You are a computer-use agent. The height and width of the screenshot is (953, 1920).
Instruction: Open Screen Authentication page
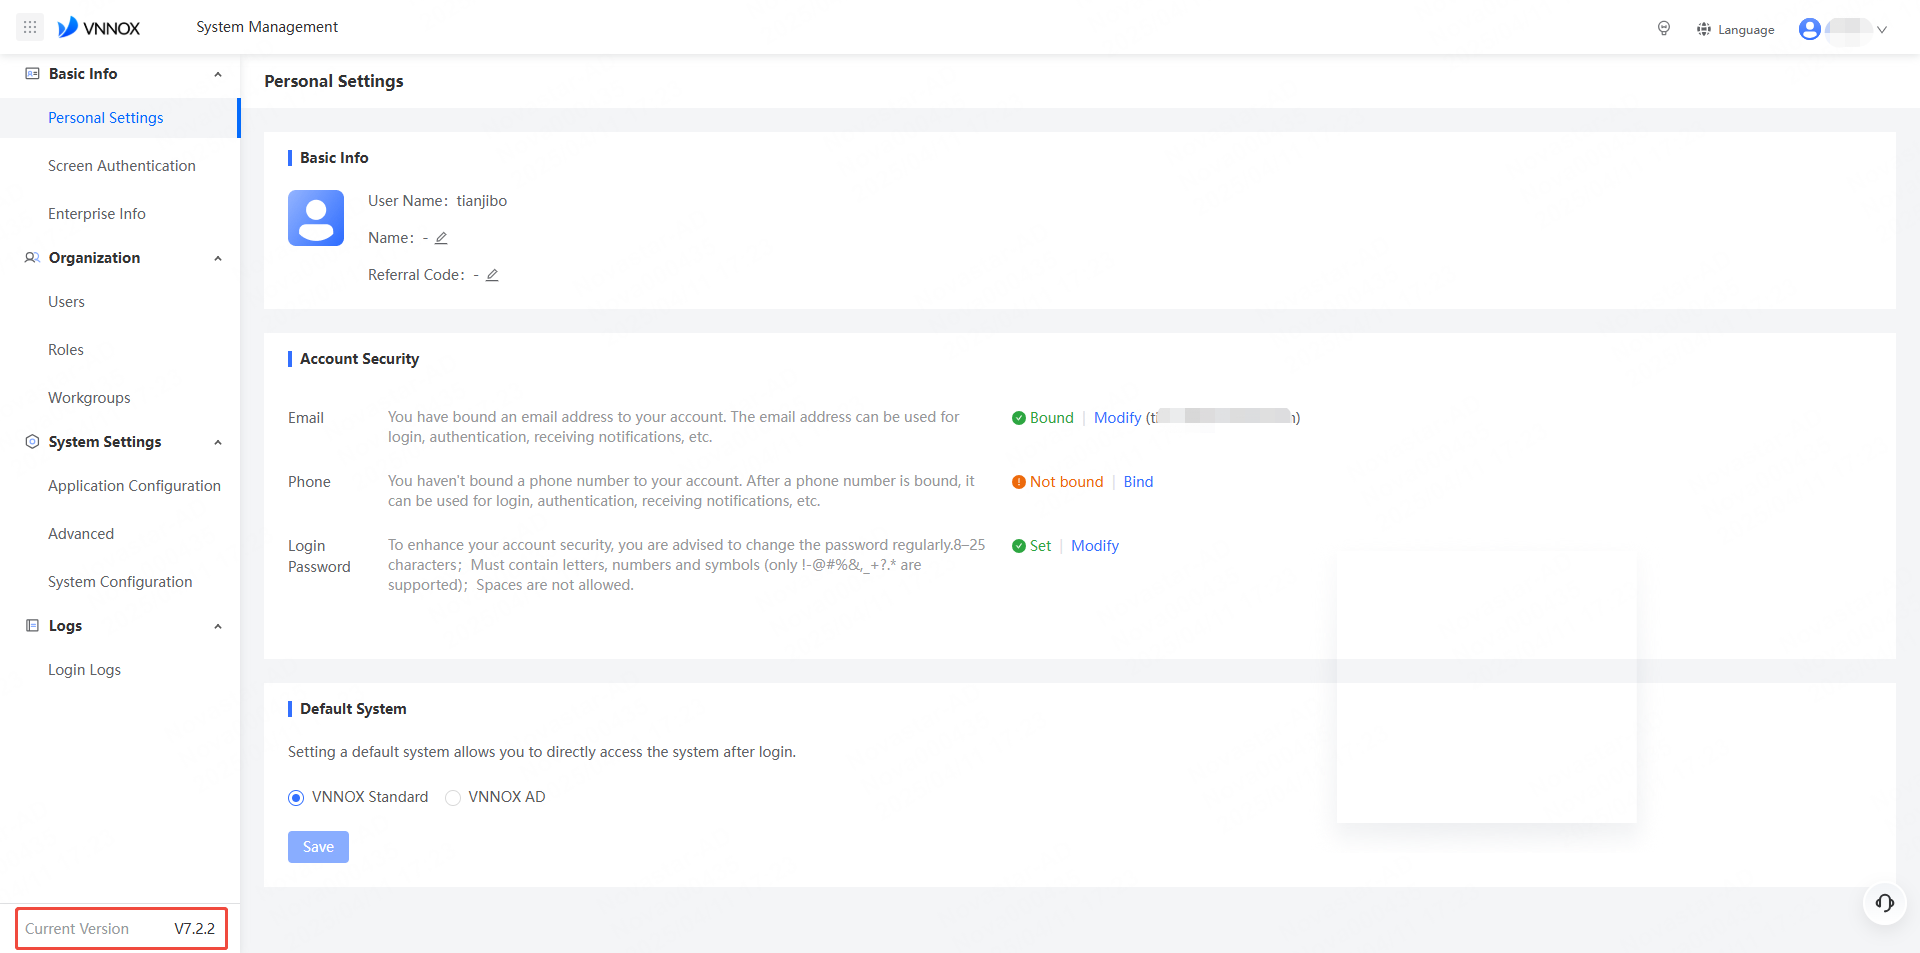click(120, 166)
